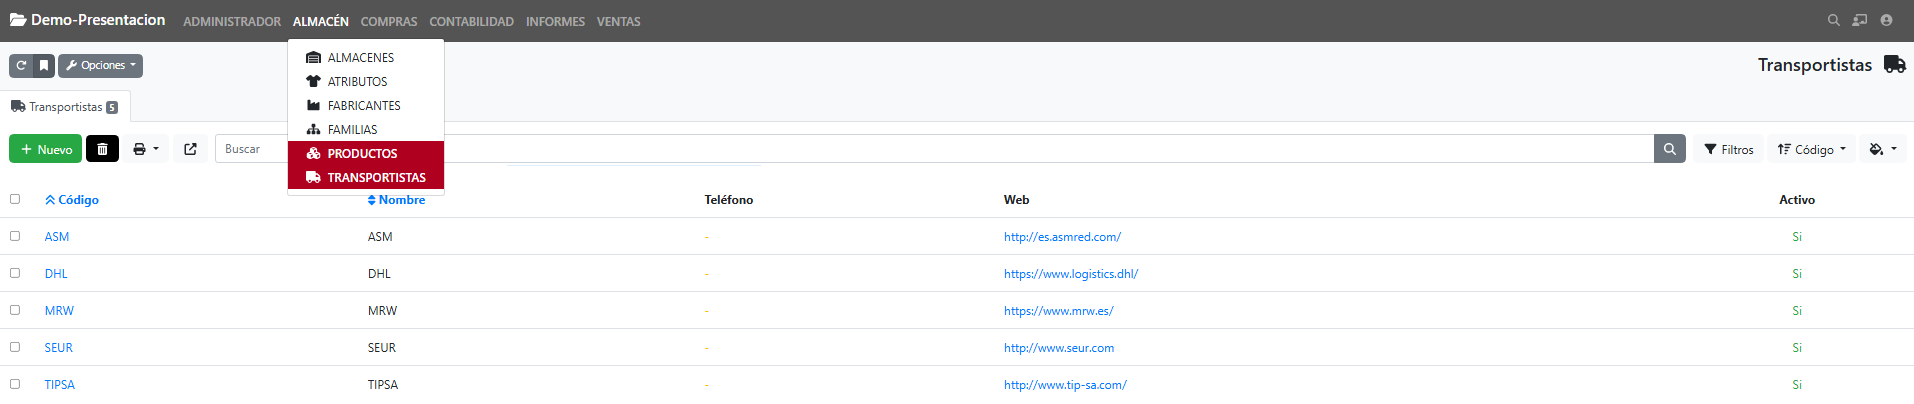
Task: Choose PRODUCTOS from the Almacén menu
Action: point(362,154)
